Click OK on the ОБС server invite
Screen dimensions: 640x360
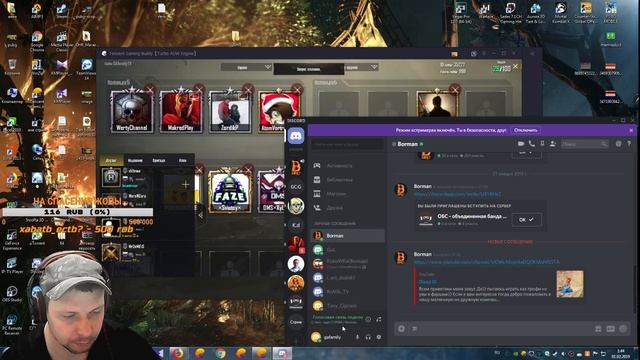point(526,220)
